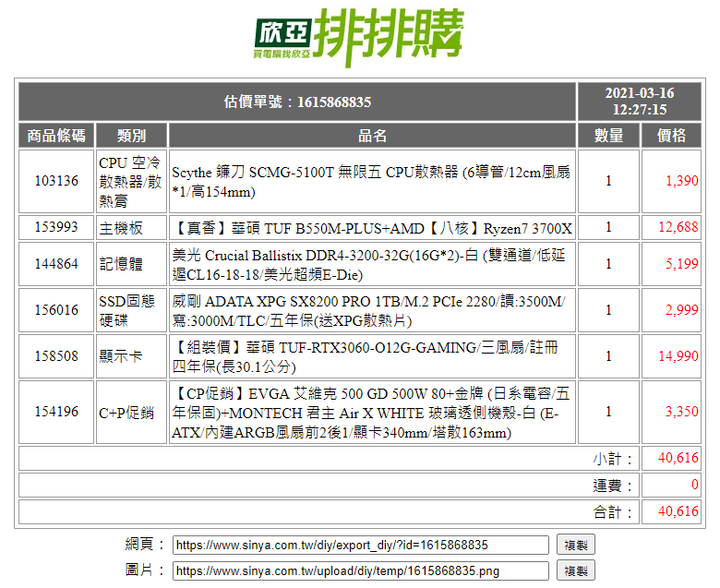This screenshot has height=588, width=720.
Task: Click the 數量 column header
Action: coord(608,135)
